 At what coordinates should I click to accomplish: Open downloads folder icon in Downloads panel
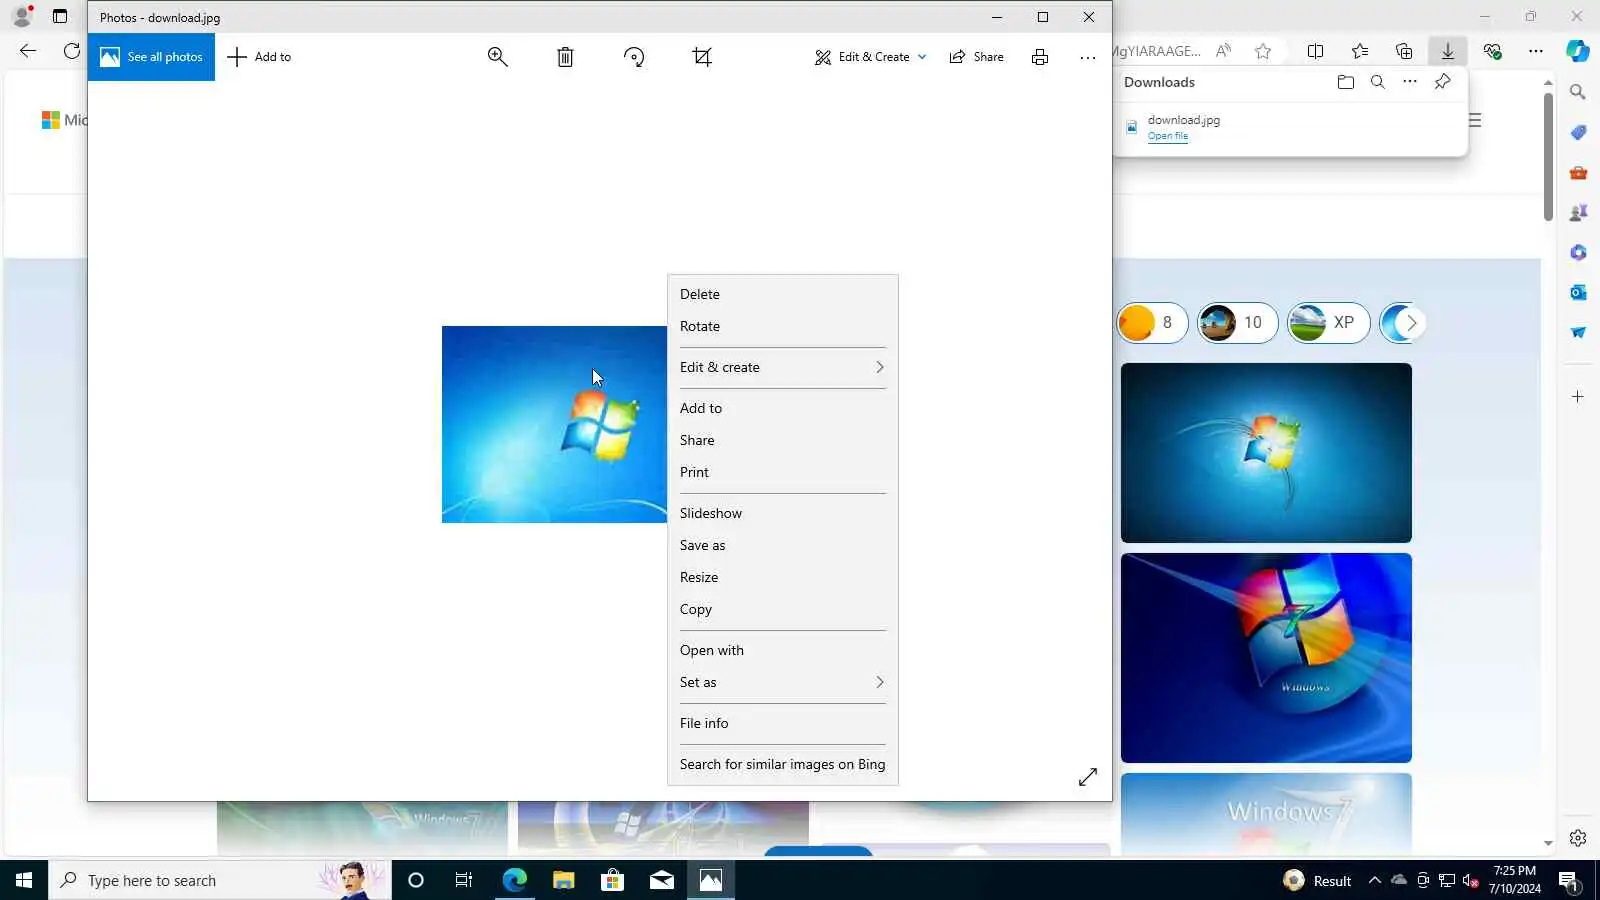[x=1345, y=82]
